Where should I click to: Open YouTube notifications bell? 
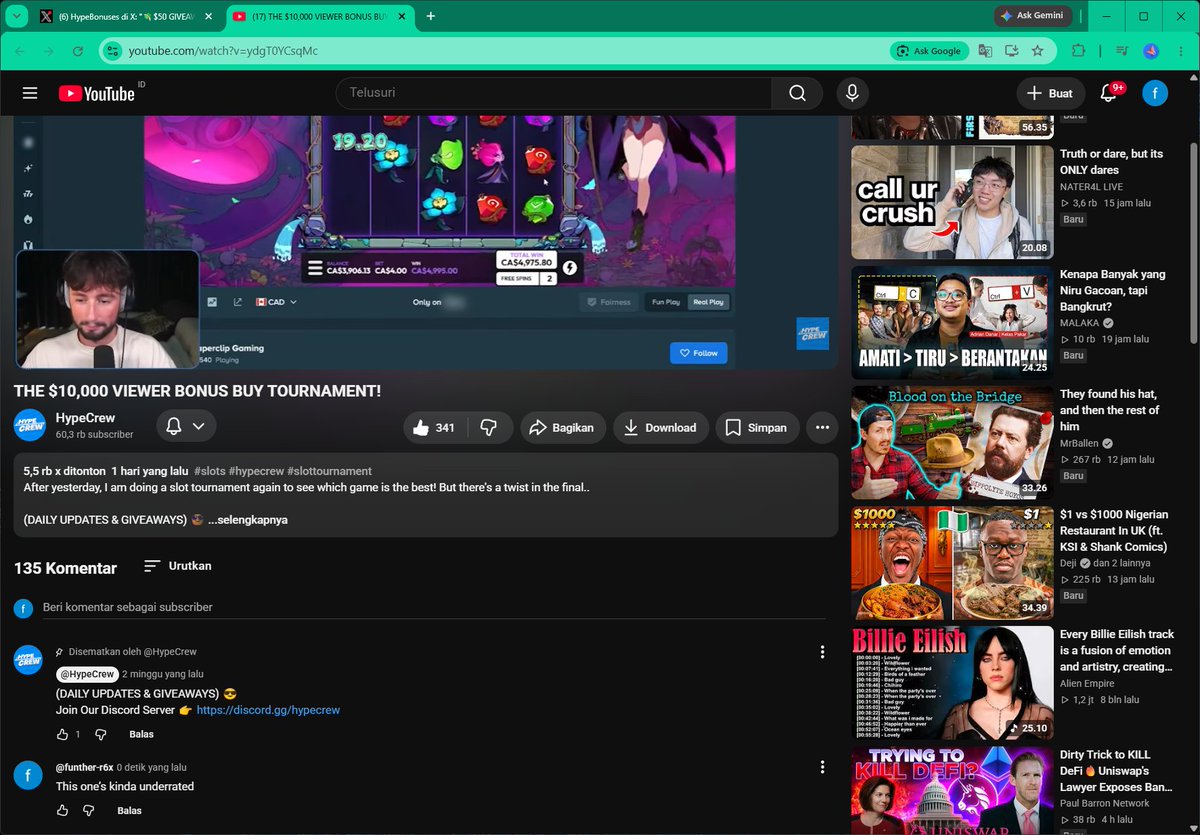coord(1108,93)
